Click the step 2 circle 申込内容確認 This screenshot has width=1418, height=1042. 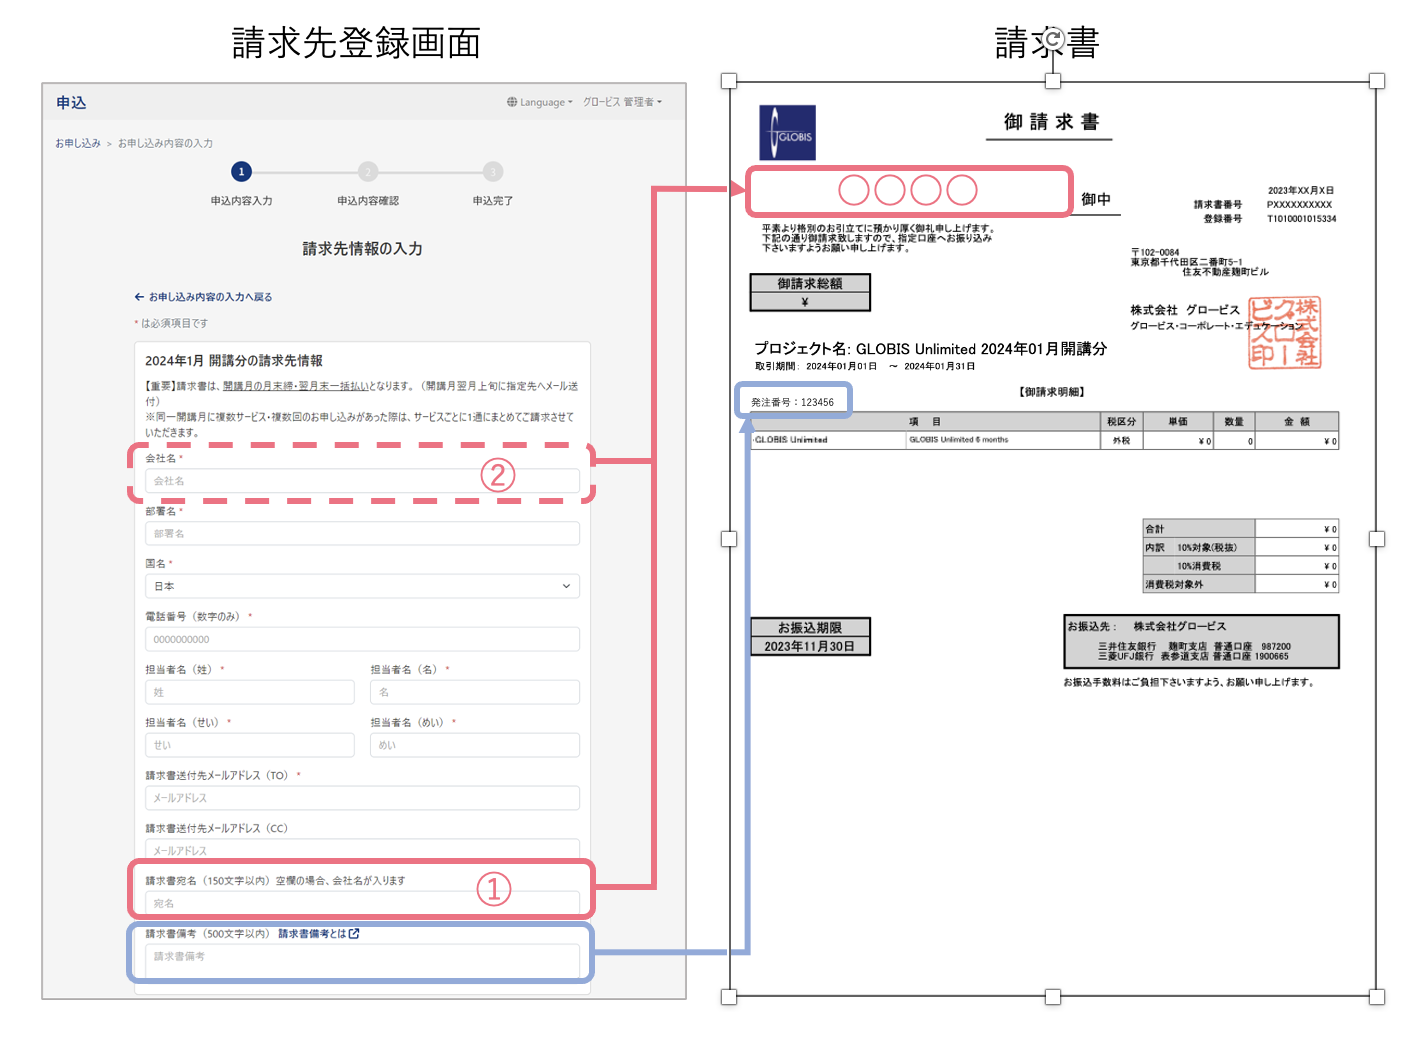pos(368,171)
